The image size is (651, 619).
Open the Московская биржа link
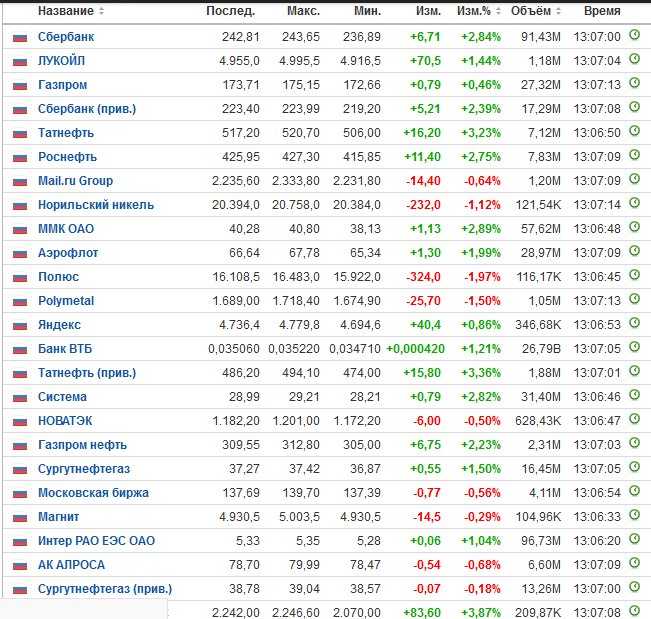click(x=93, y=493)
